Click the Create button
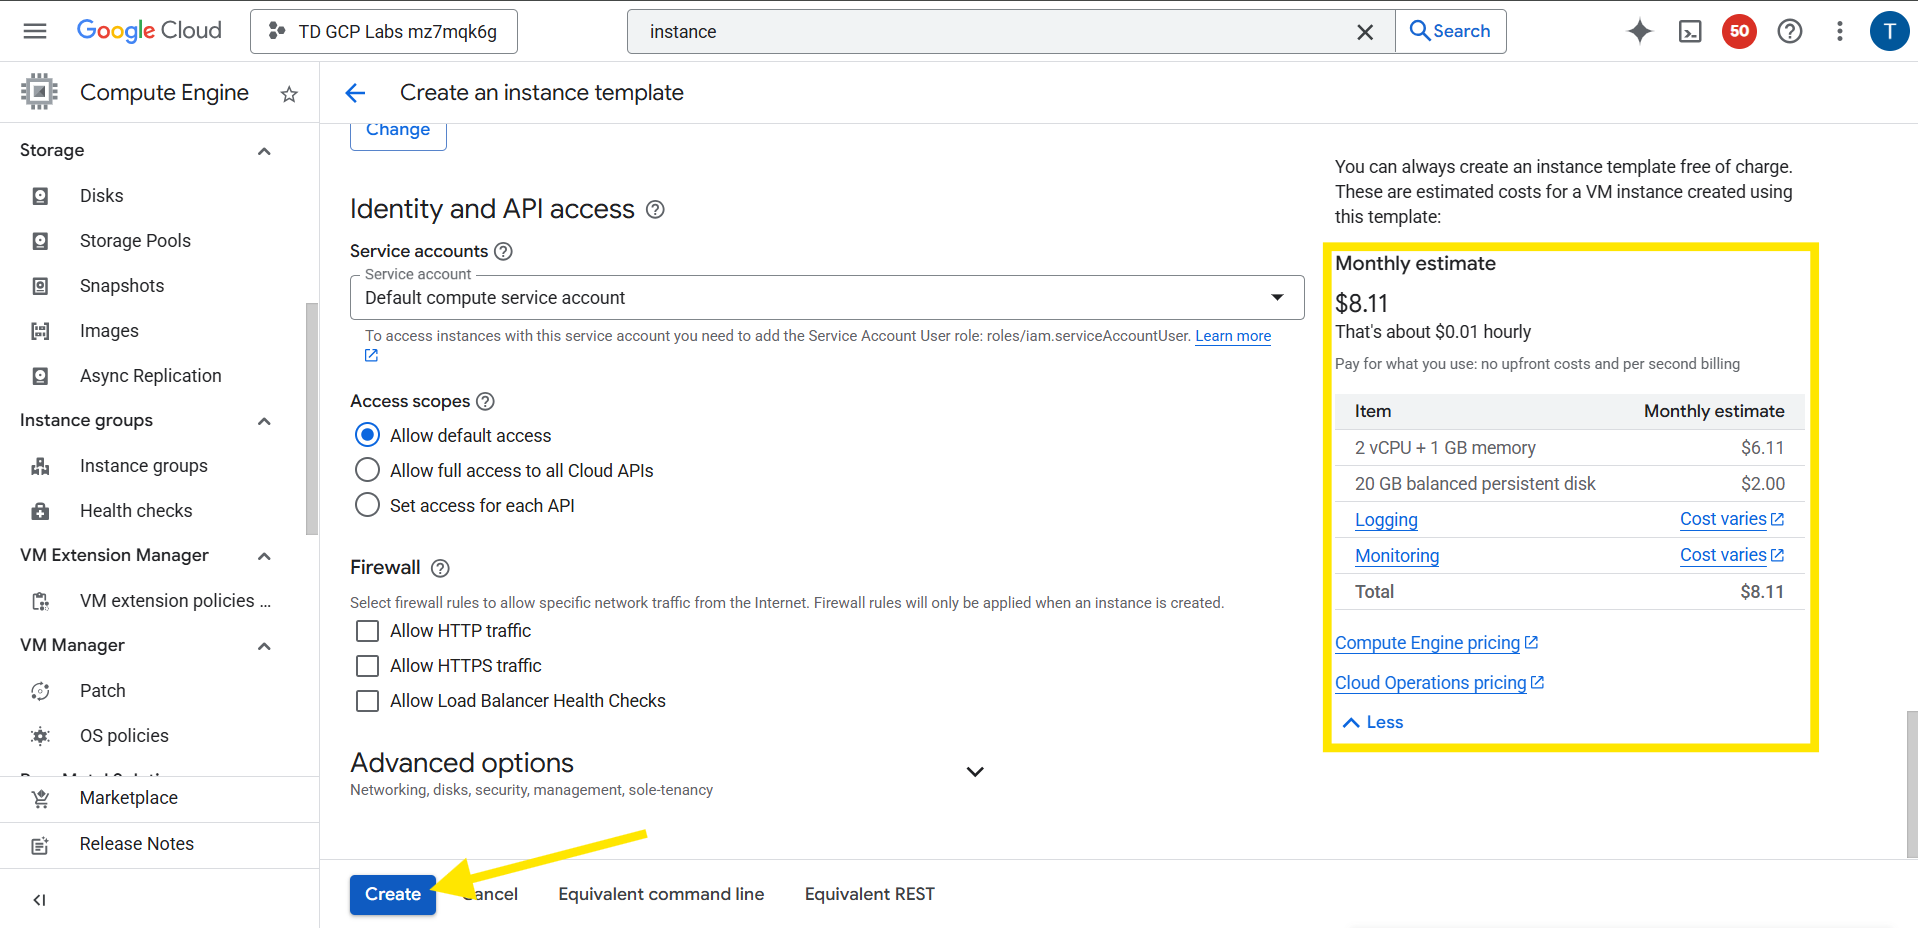 tap(392, 894)
